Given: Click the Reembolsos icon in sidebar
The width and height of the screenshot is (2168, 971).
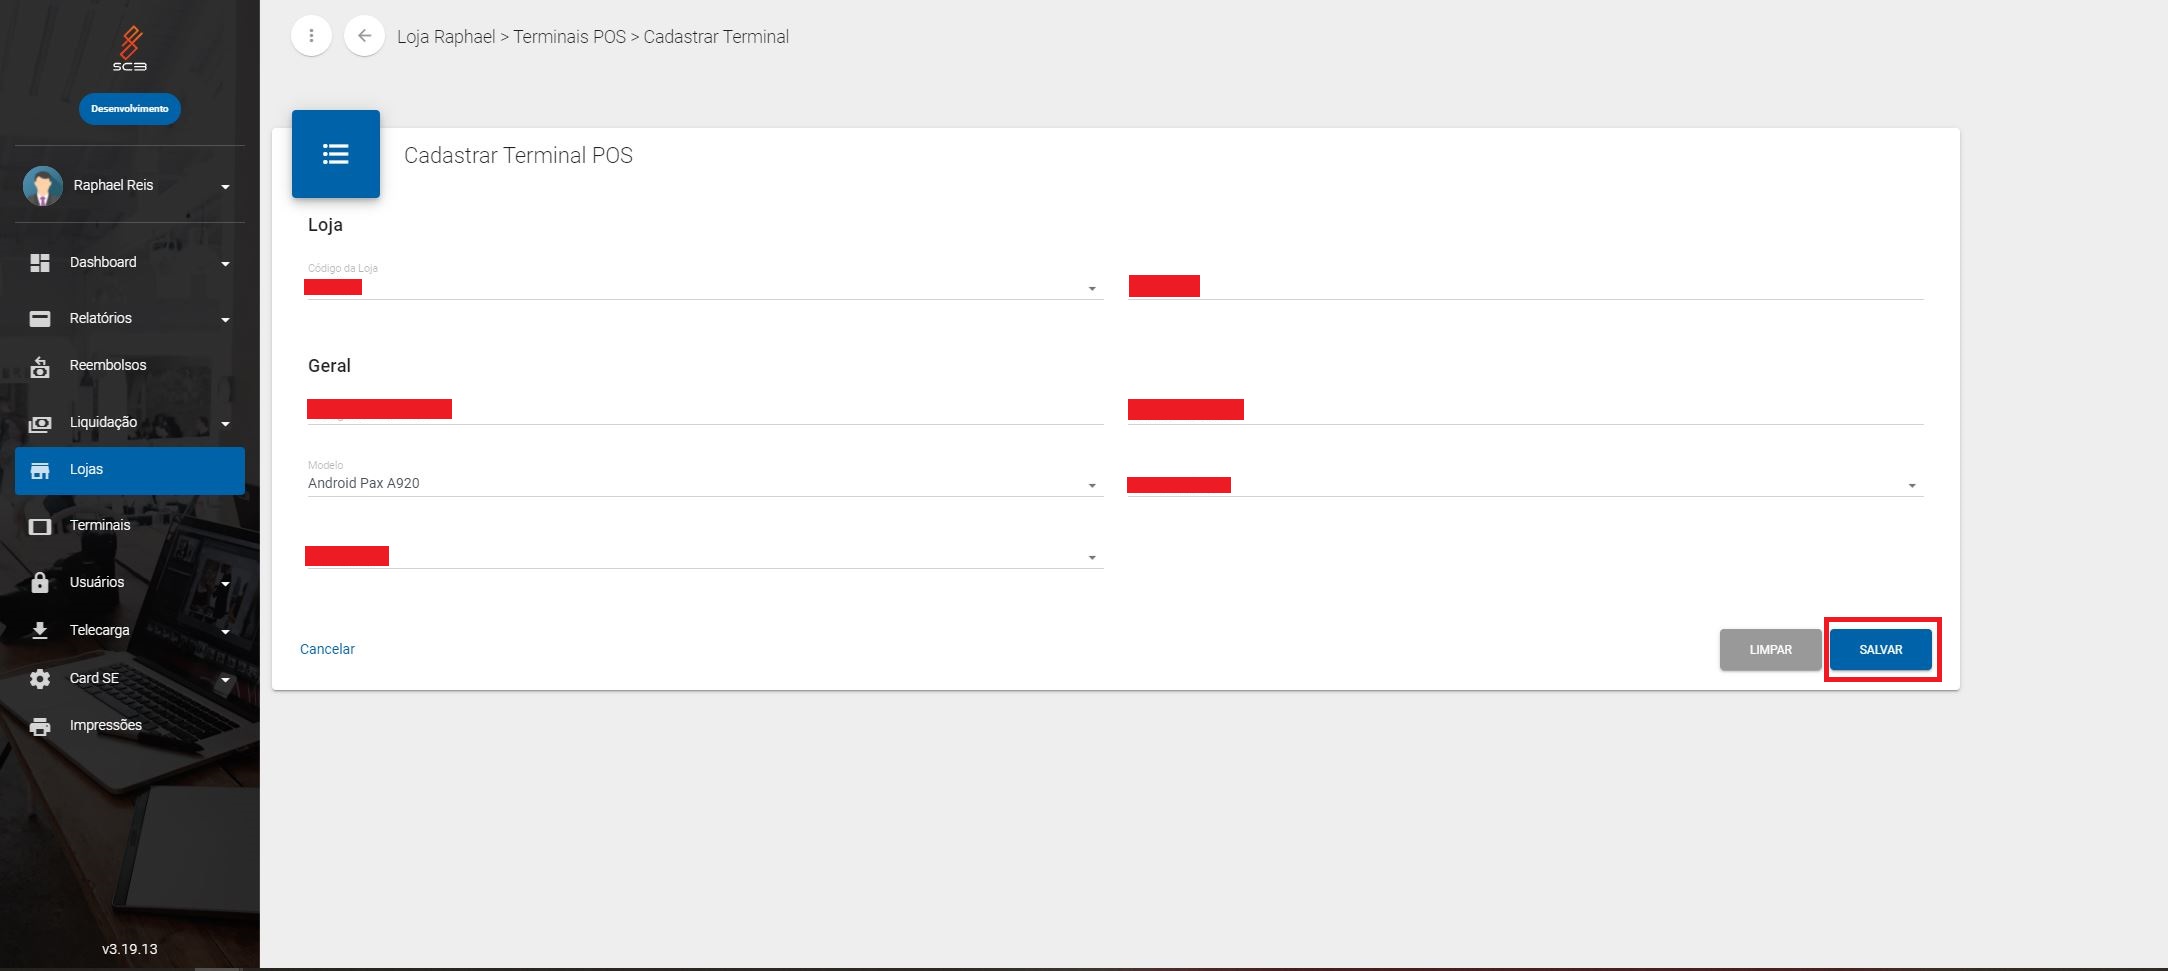Looking at the screenshot, I should click(x=40, y=367).
